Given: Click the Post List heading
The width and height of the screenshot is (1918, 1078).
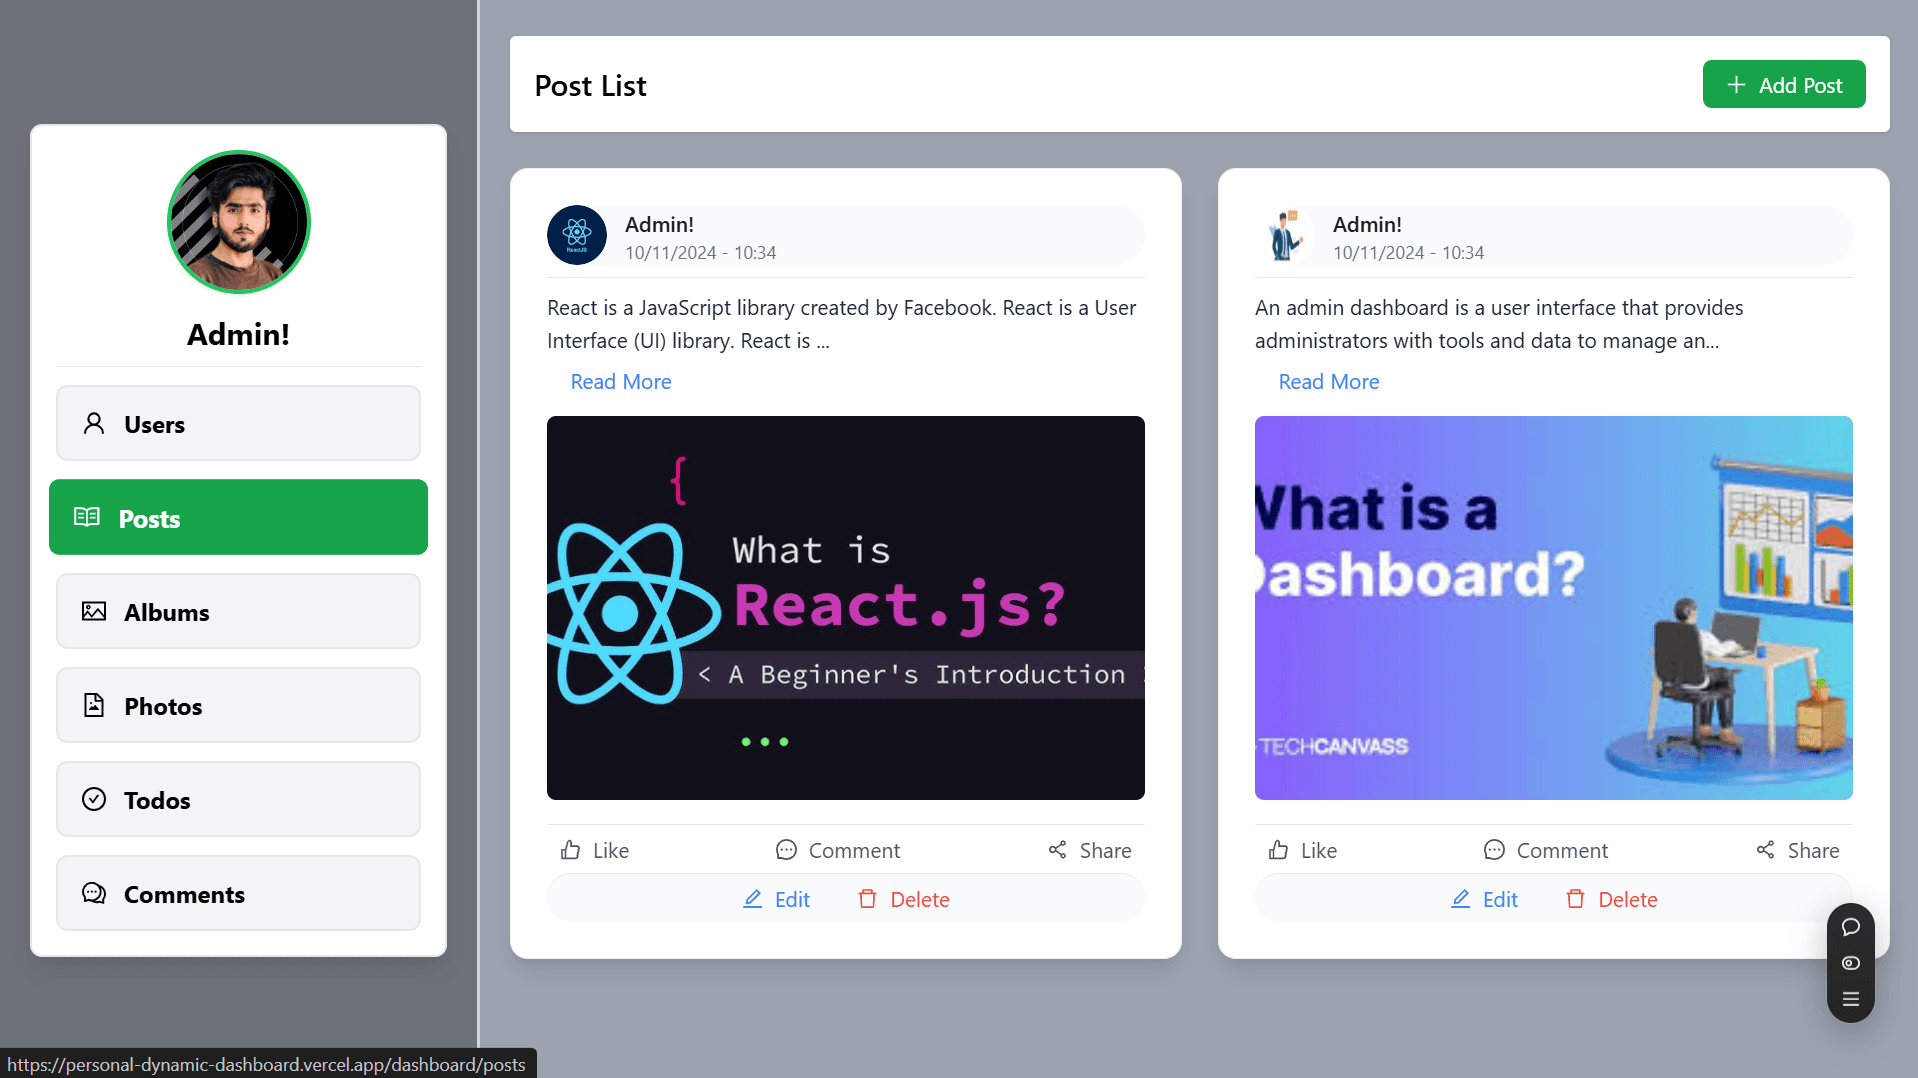Looking at the screenshot, I should 590,85.
